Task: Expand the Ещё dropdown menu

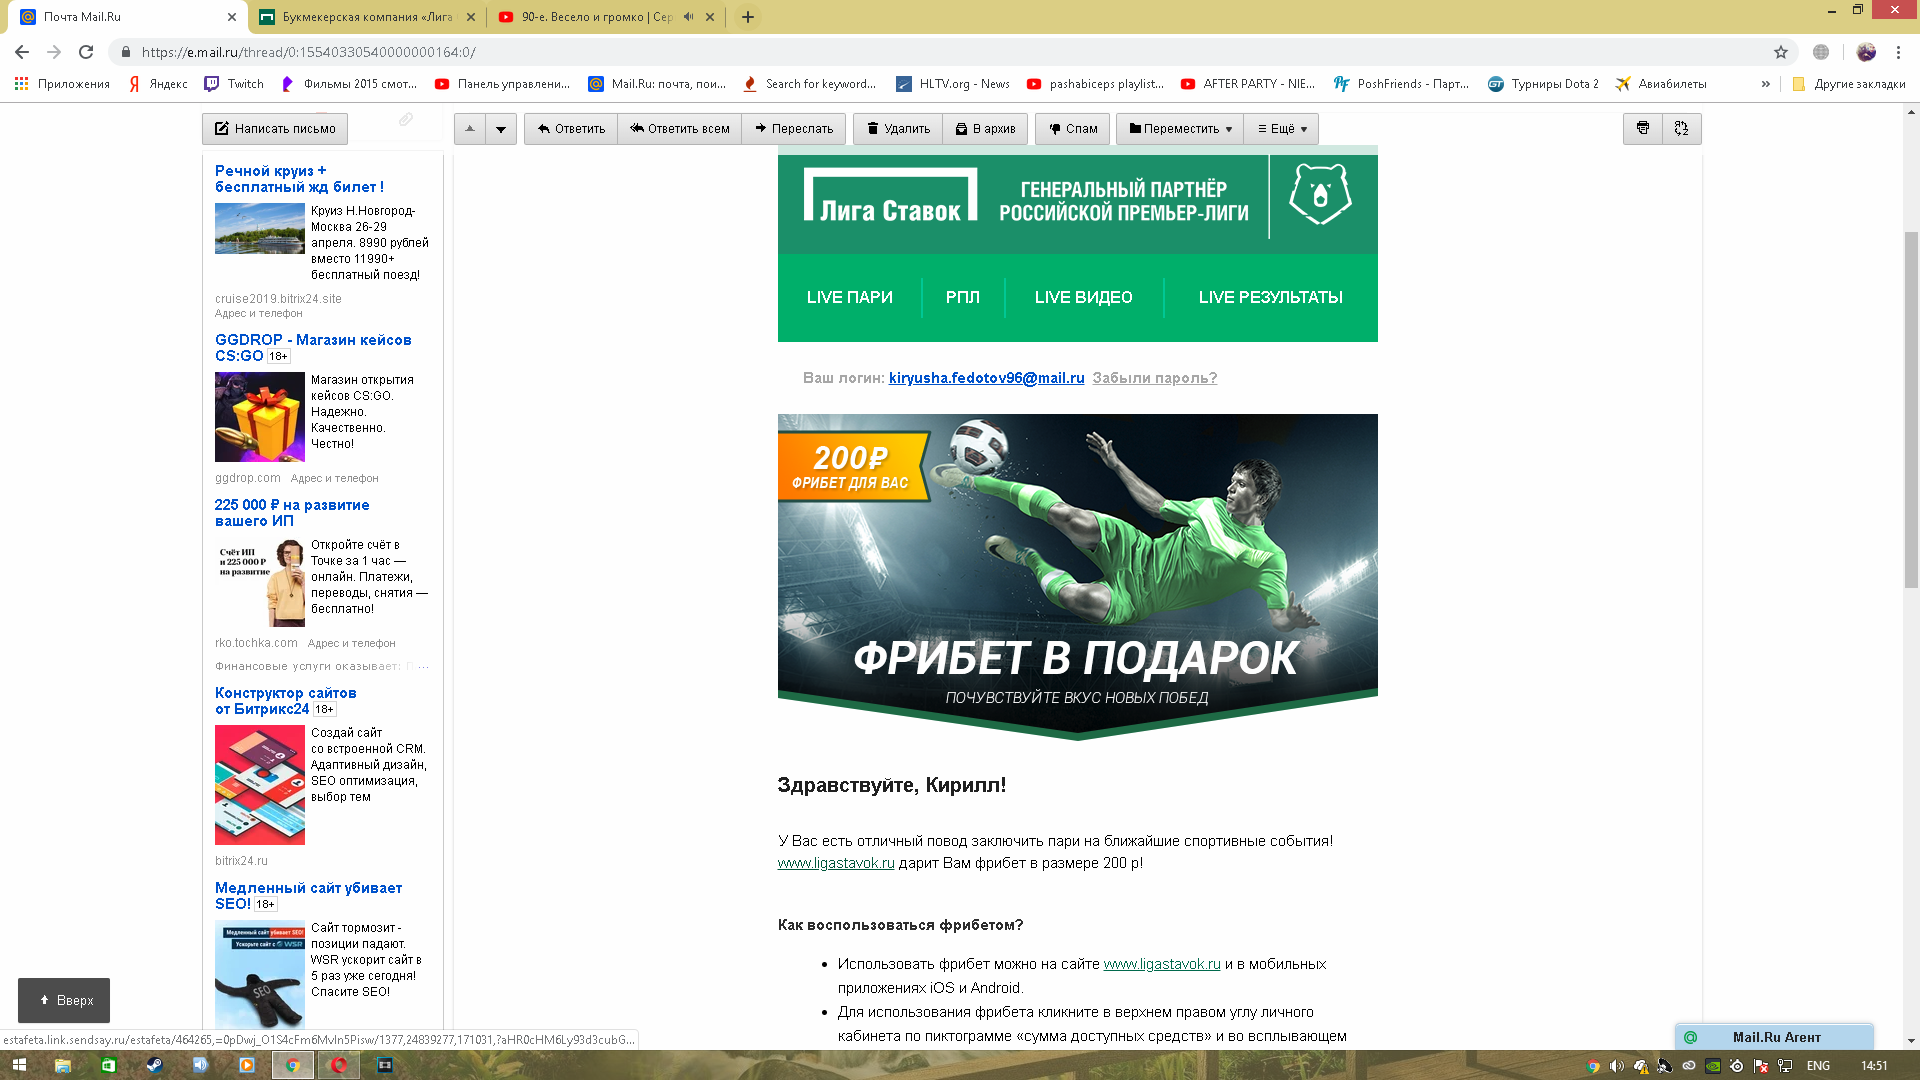Action: 1282,129
